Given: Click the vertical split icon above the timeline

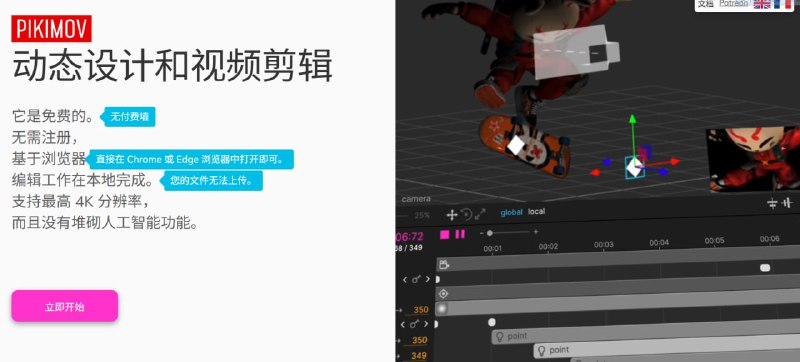Looking at the screenshot, I should point(787,203).
